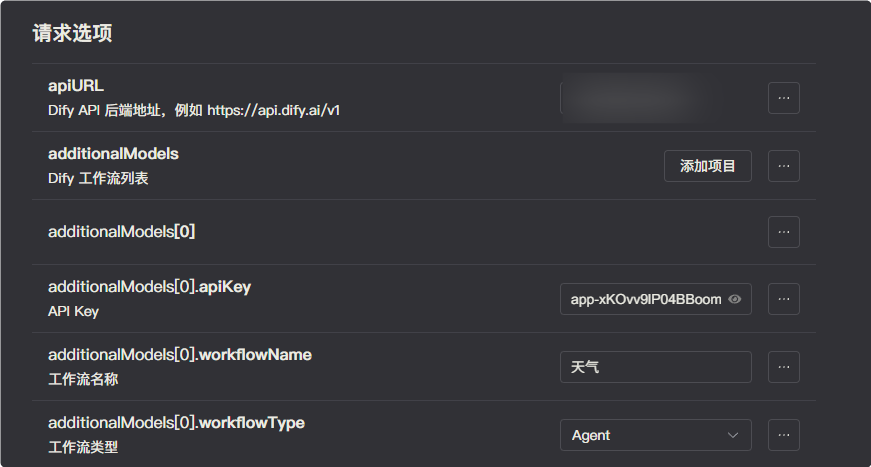
Task: Click the additionalModels[0] label
Action: pyautogui.click(x=122, y=232)
